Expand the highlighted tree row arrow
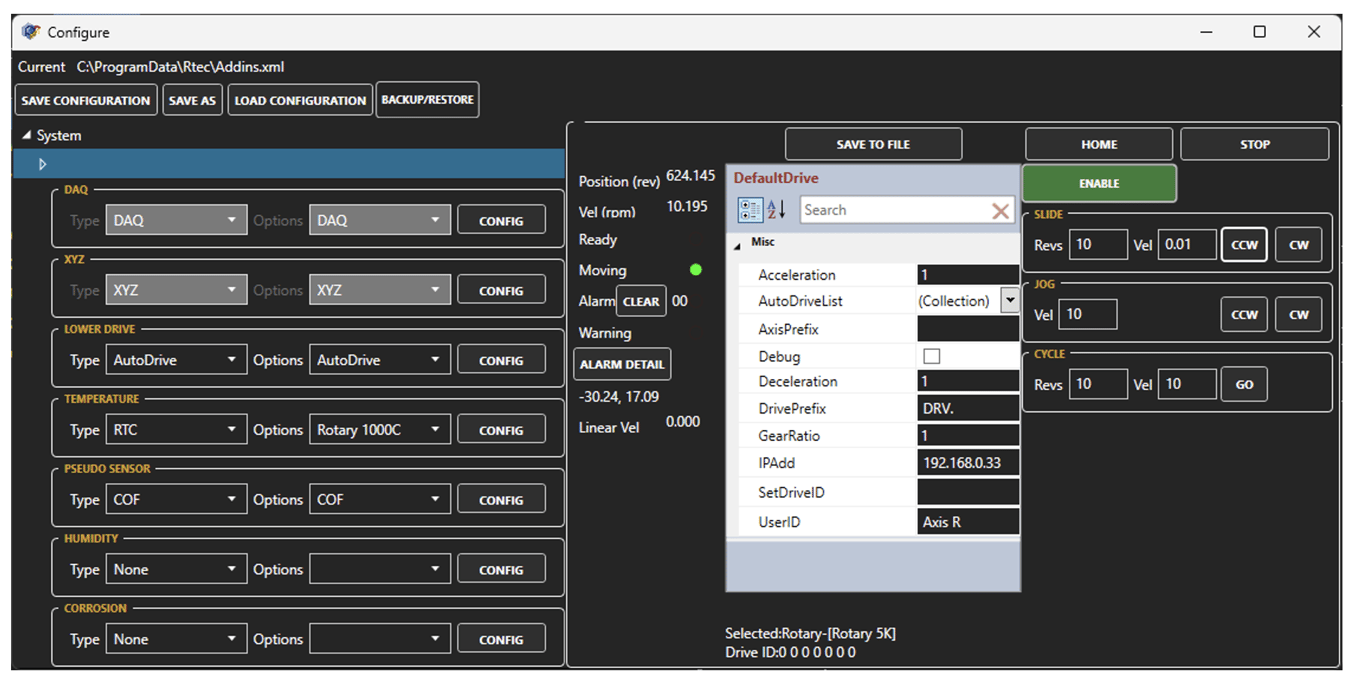 pyautogui.click(x=42, y=164)
